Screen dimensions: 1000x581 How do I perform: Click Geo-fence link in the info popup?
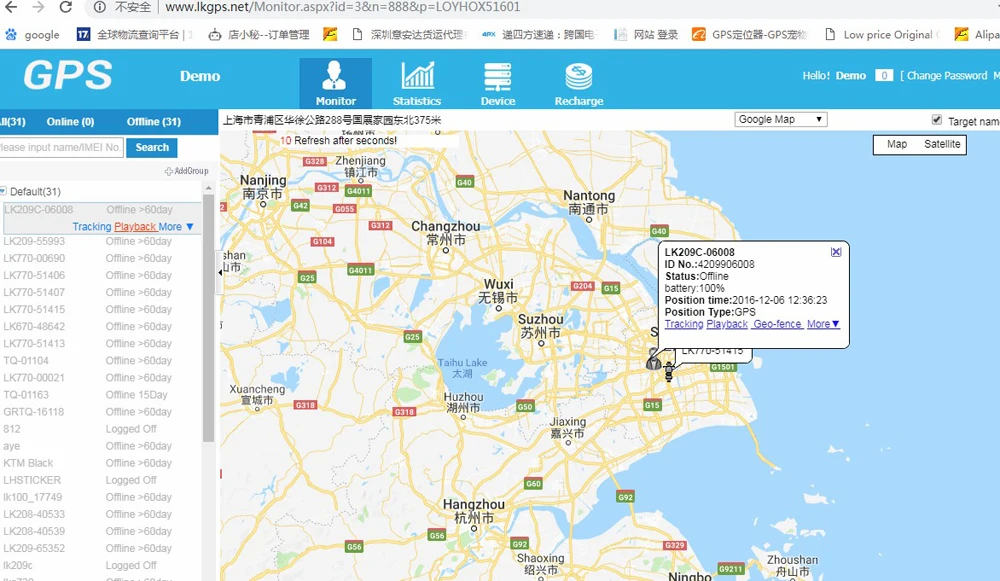[x=777, y=324]
